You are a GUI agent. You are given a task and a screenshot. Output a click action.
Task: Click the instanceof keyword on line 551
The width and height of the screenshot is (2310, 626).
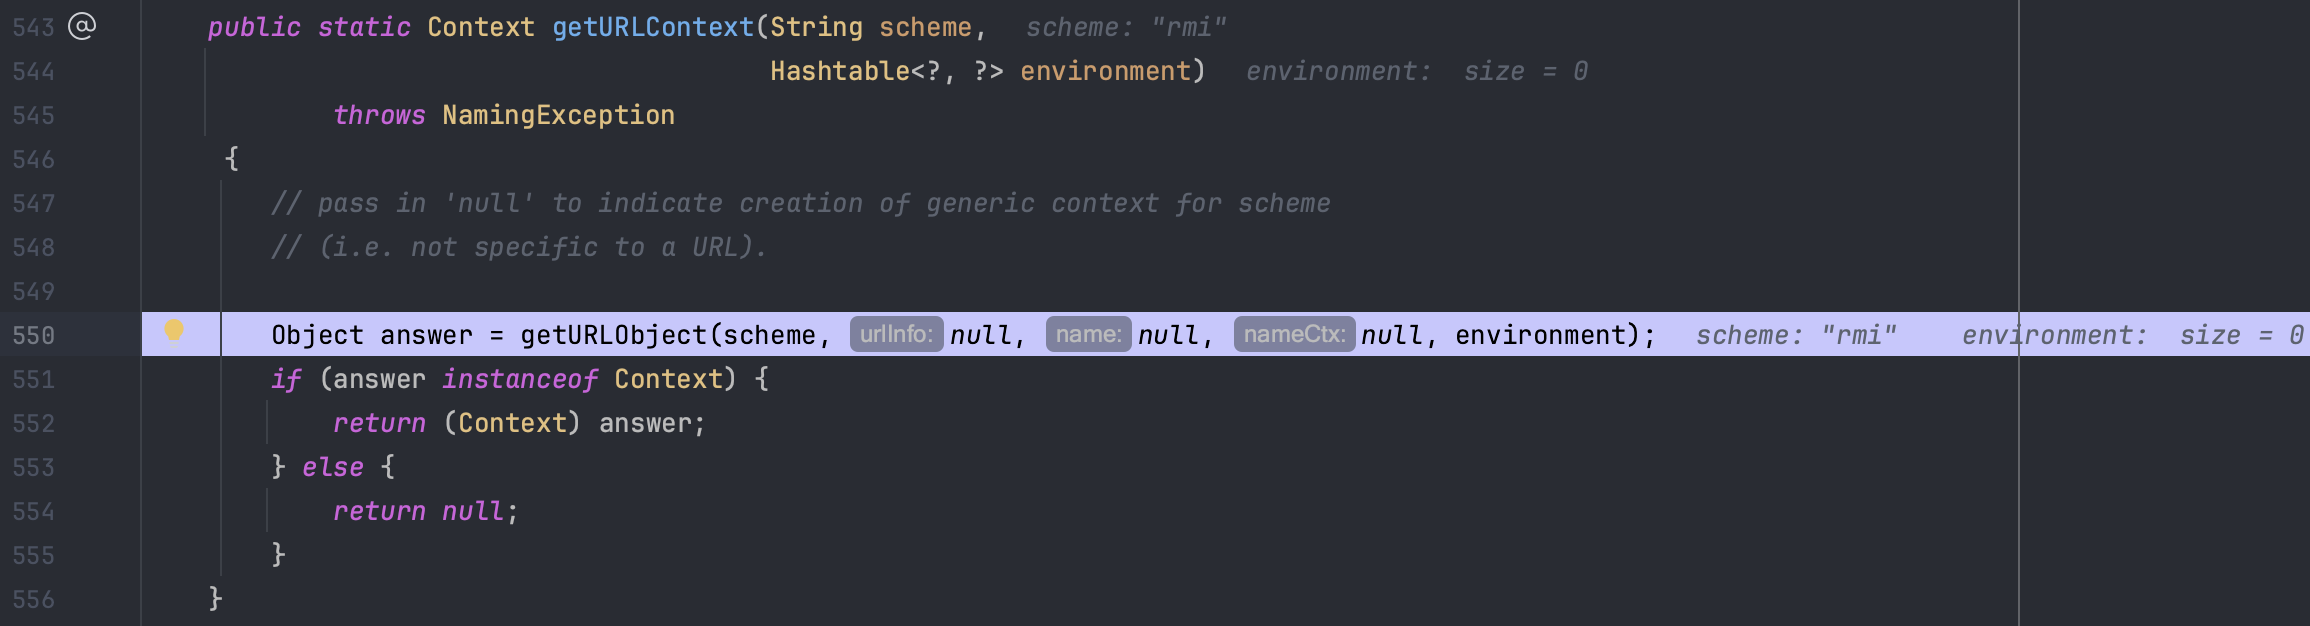(520, 379)
